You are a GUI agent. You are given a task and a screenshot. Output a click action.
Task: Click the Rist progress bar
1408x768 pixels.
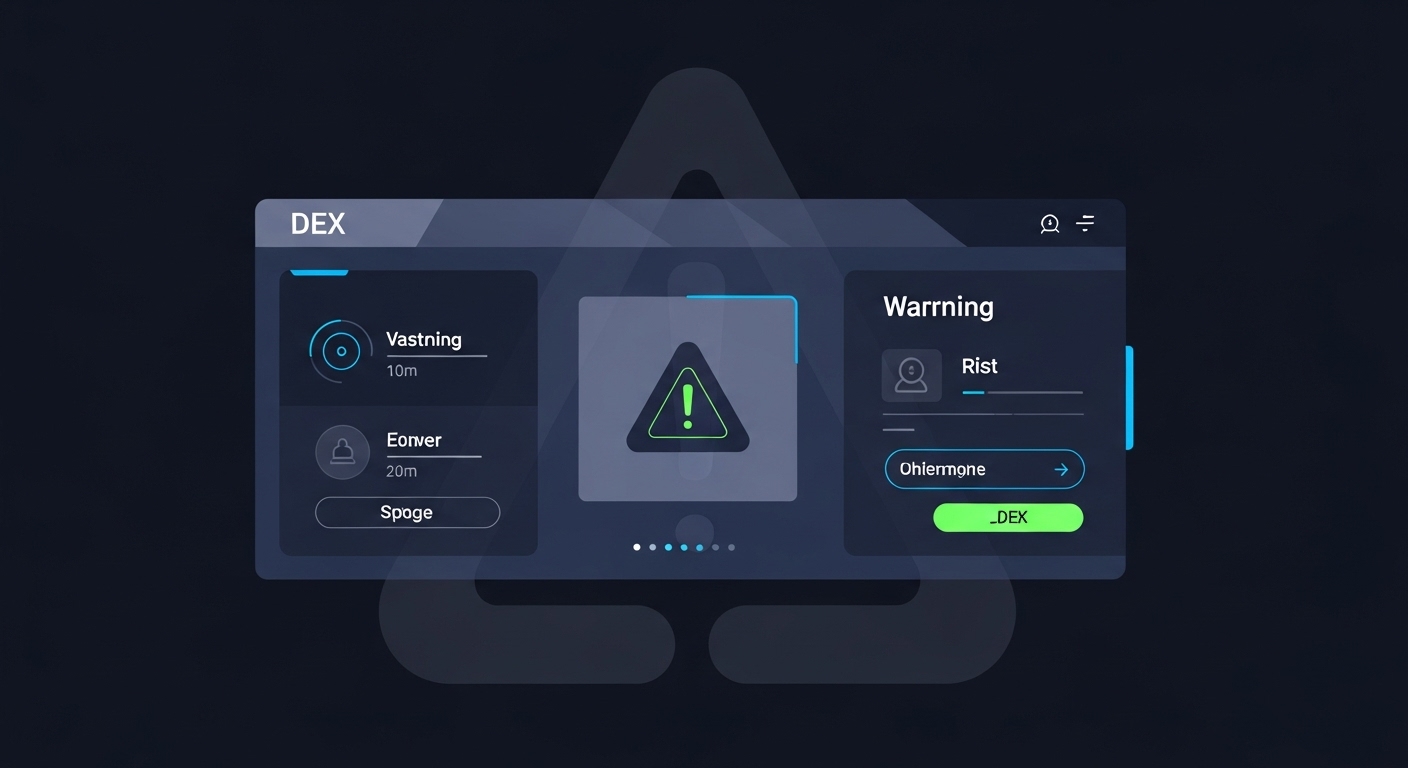point(1022,393)
